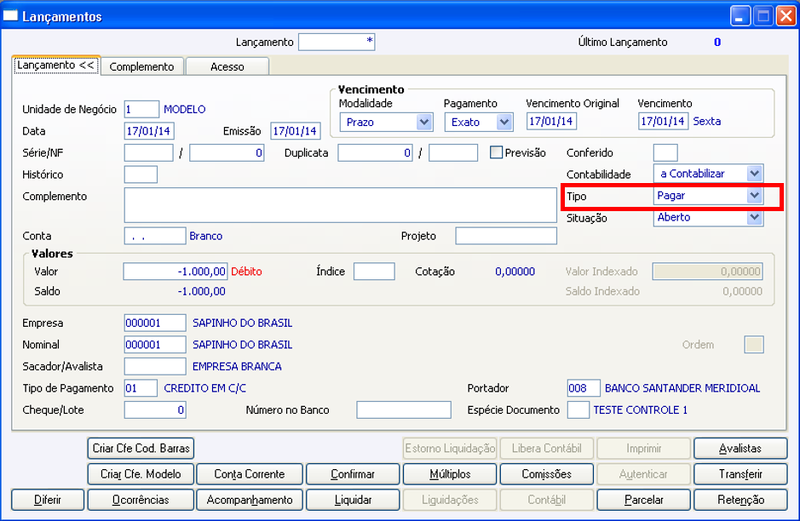Click the CREDITO EM C/C text
The height and width of the screenshot is (521, 800).
pyautogui.click(x=205, y=388)
